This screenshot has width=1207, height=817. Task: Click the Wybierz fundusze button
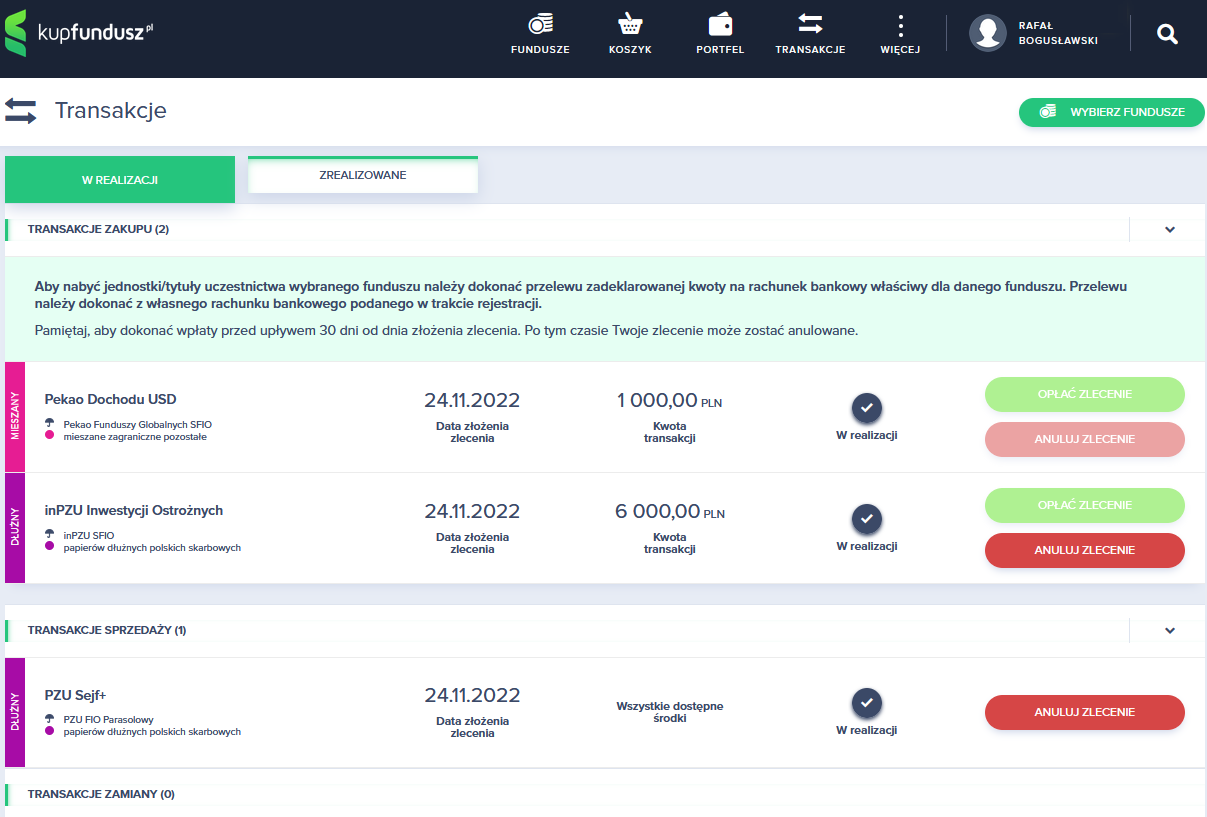click(x=1112, y=112)
